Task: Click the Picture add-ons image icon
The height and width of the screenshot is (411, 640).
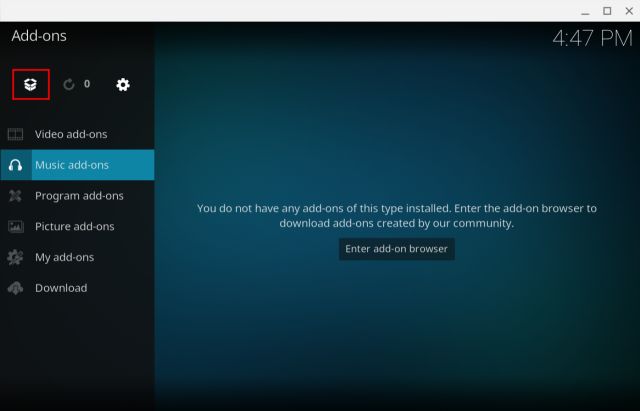Action: point(16,227)
